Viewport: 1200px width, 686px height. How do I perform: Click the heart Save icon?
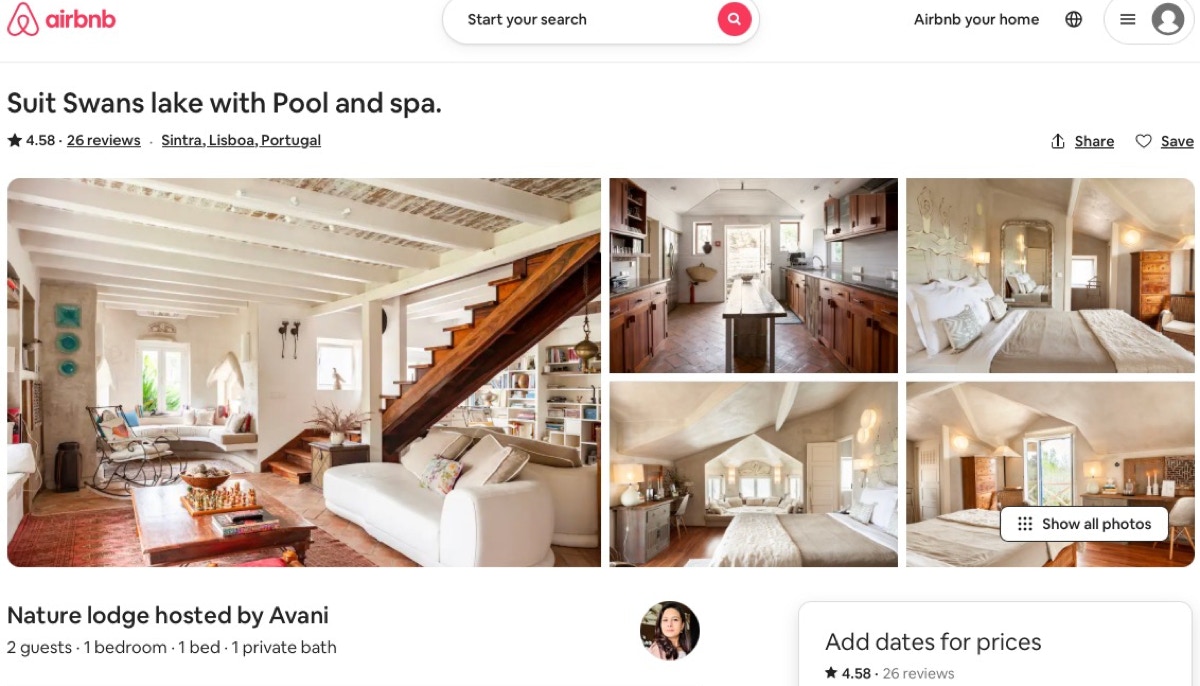tap(1143, 141)
